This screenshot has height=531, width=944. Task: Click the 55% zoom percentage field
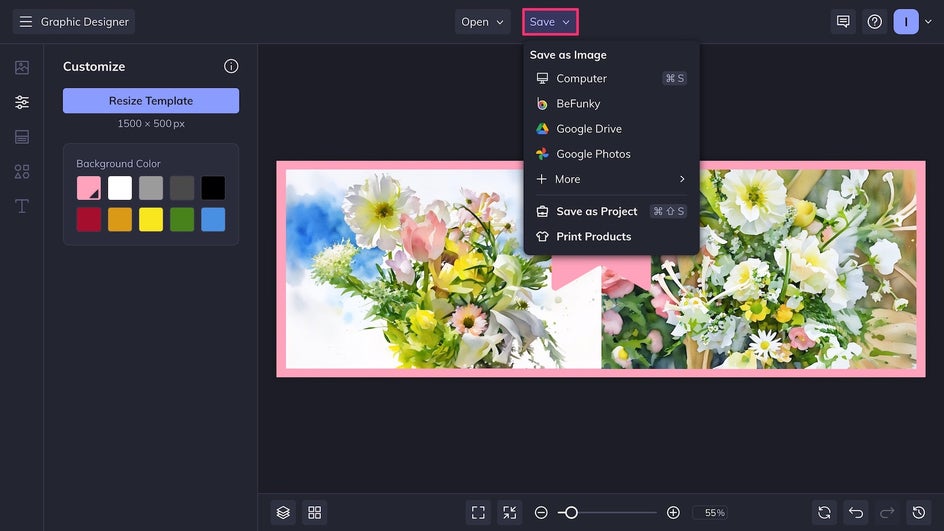coord(710,512)
